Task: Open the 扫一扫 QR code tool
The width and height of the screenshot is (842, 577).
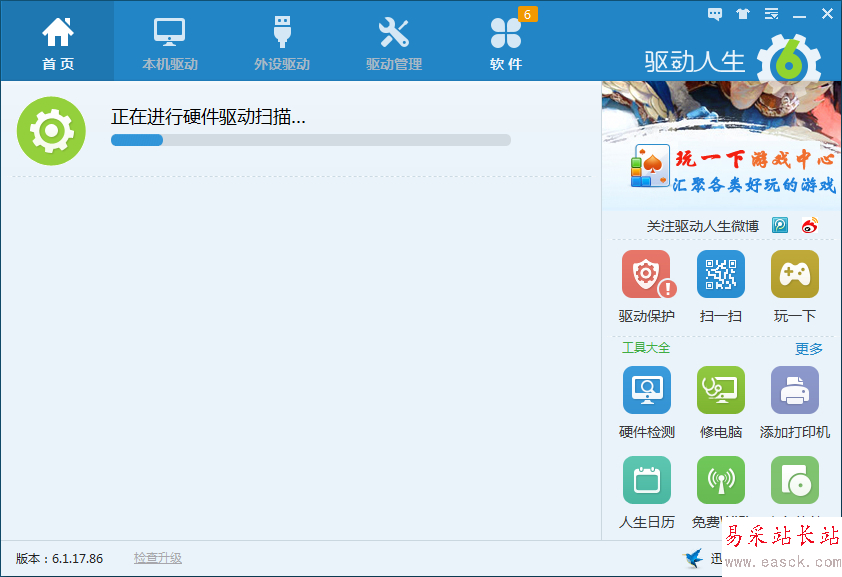Action: pyautogui.click(x=721, y=287)
